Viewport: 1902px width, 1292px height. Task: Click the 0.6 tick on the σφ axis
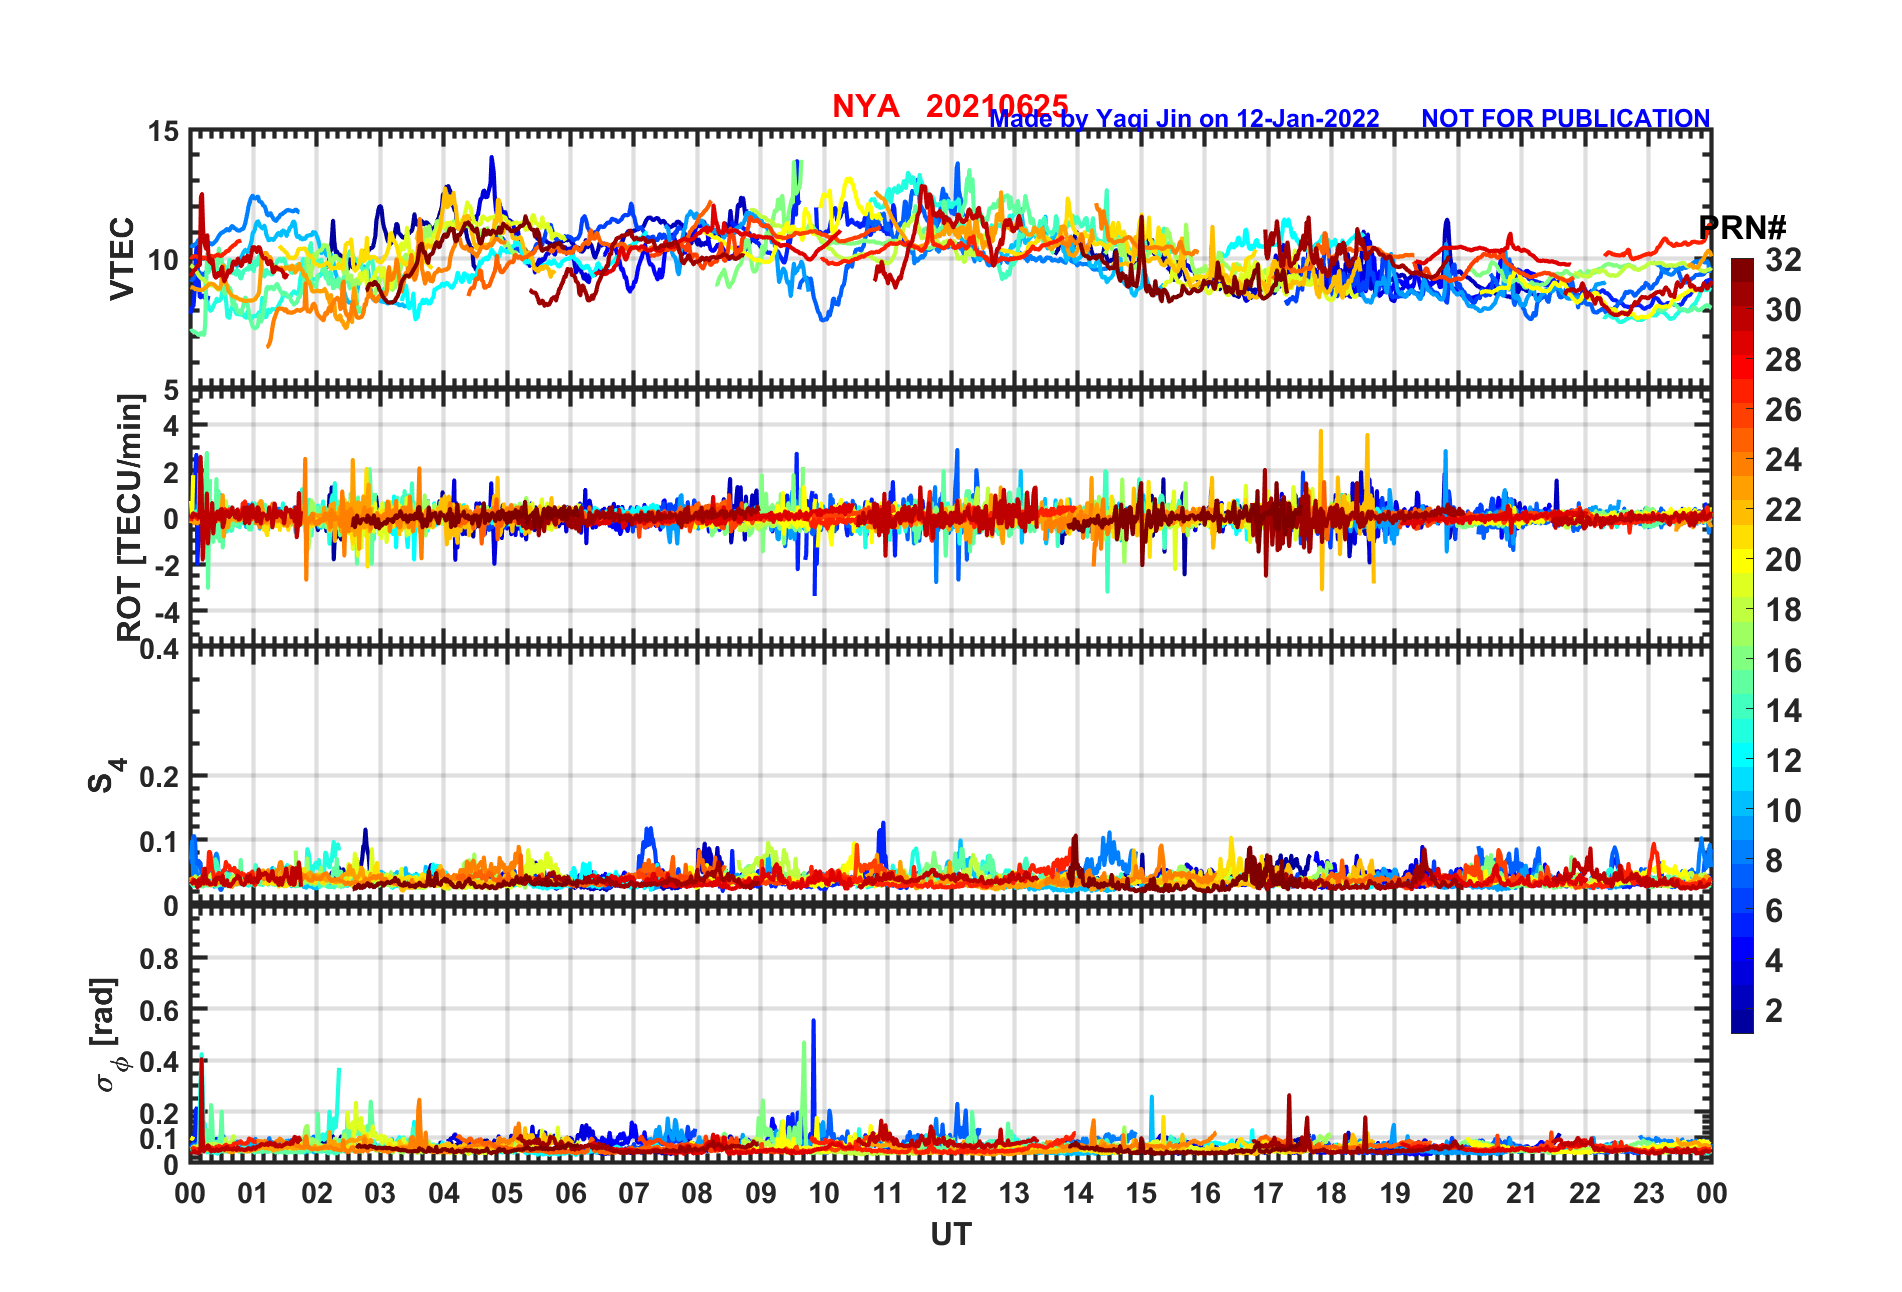coord(160,1011)
